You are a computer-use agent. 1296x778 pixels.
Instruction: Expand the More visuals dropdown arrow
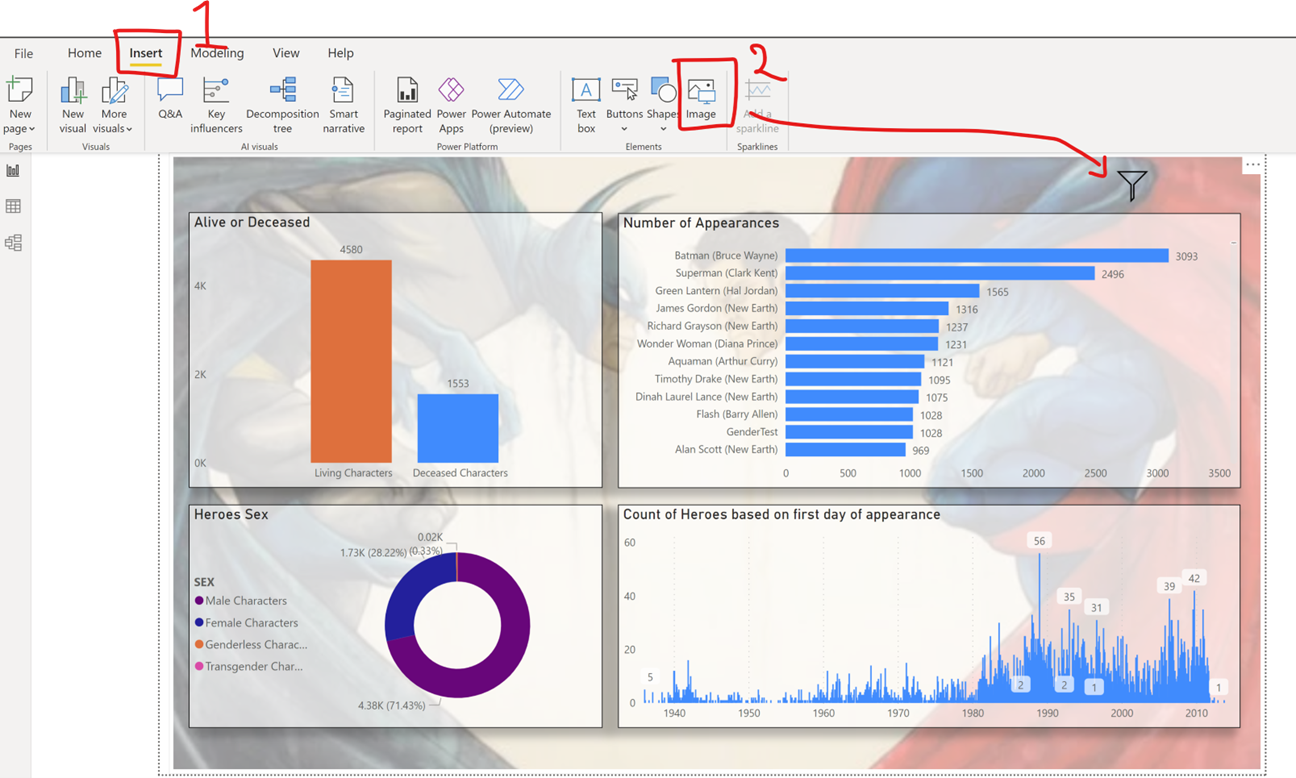click(x=129, y=129)
